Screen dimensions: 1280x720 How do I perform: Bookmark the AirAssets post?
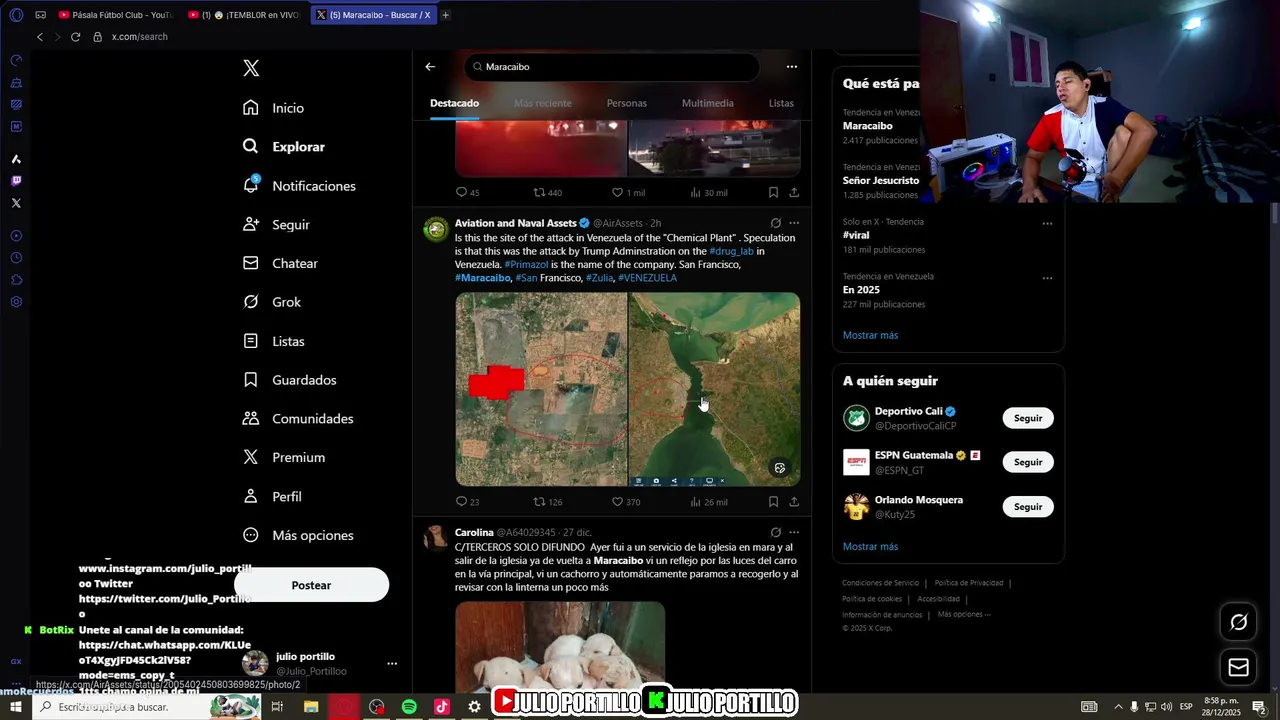[773, 502]
